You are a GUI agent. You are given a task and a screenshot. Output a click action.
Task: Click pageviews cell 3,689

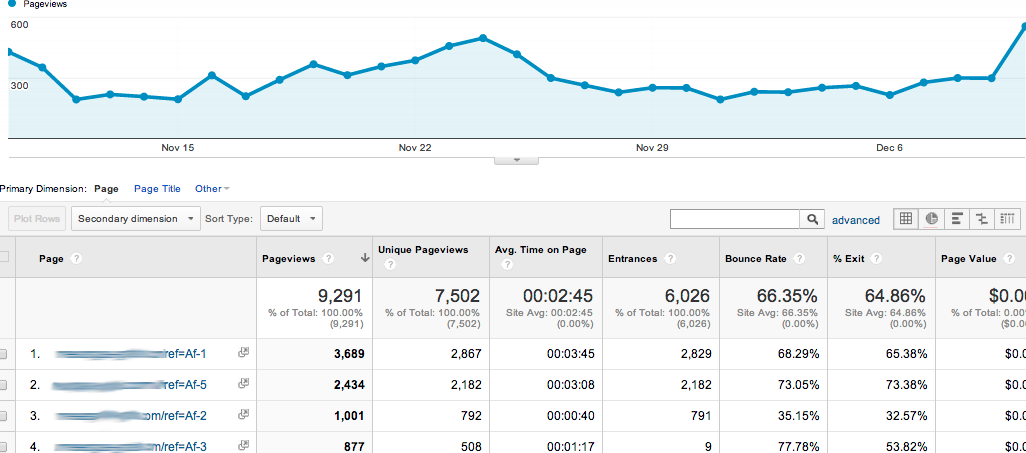(x=349, y=354)
